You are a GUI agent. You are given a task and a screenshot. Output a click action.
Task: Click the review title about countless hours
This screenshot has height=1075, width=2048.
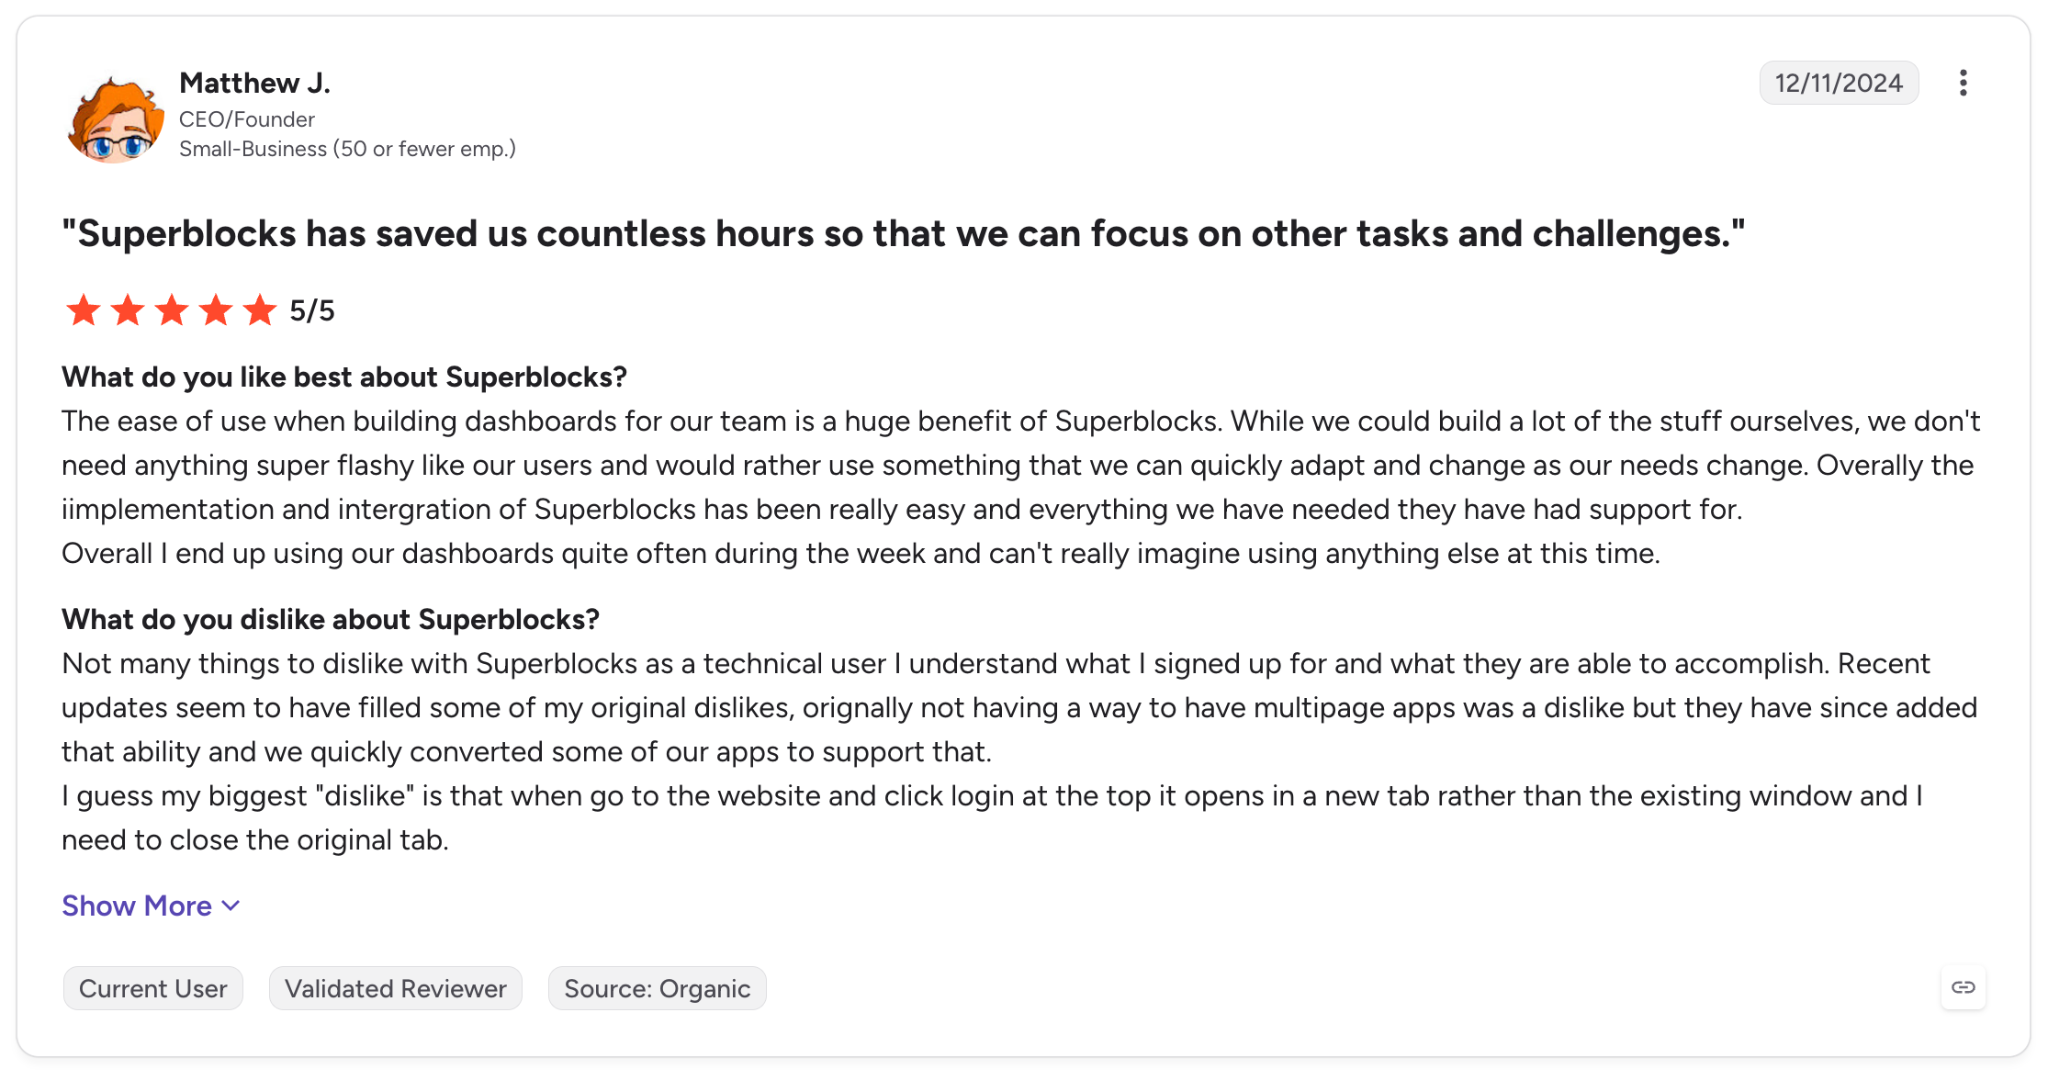click(903, 234)
